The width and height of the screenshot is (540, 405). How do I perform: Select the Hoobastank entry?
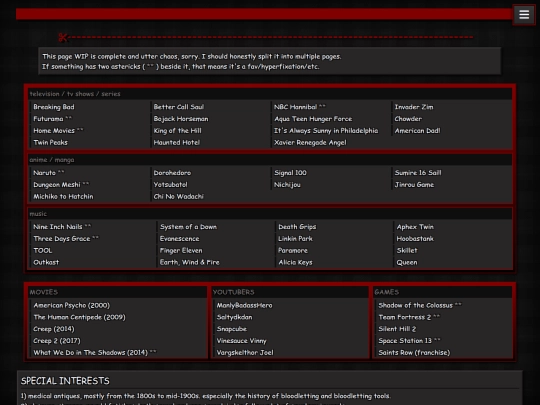pyautogui.click(x=415, y=238)
